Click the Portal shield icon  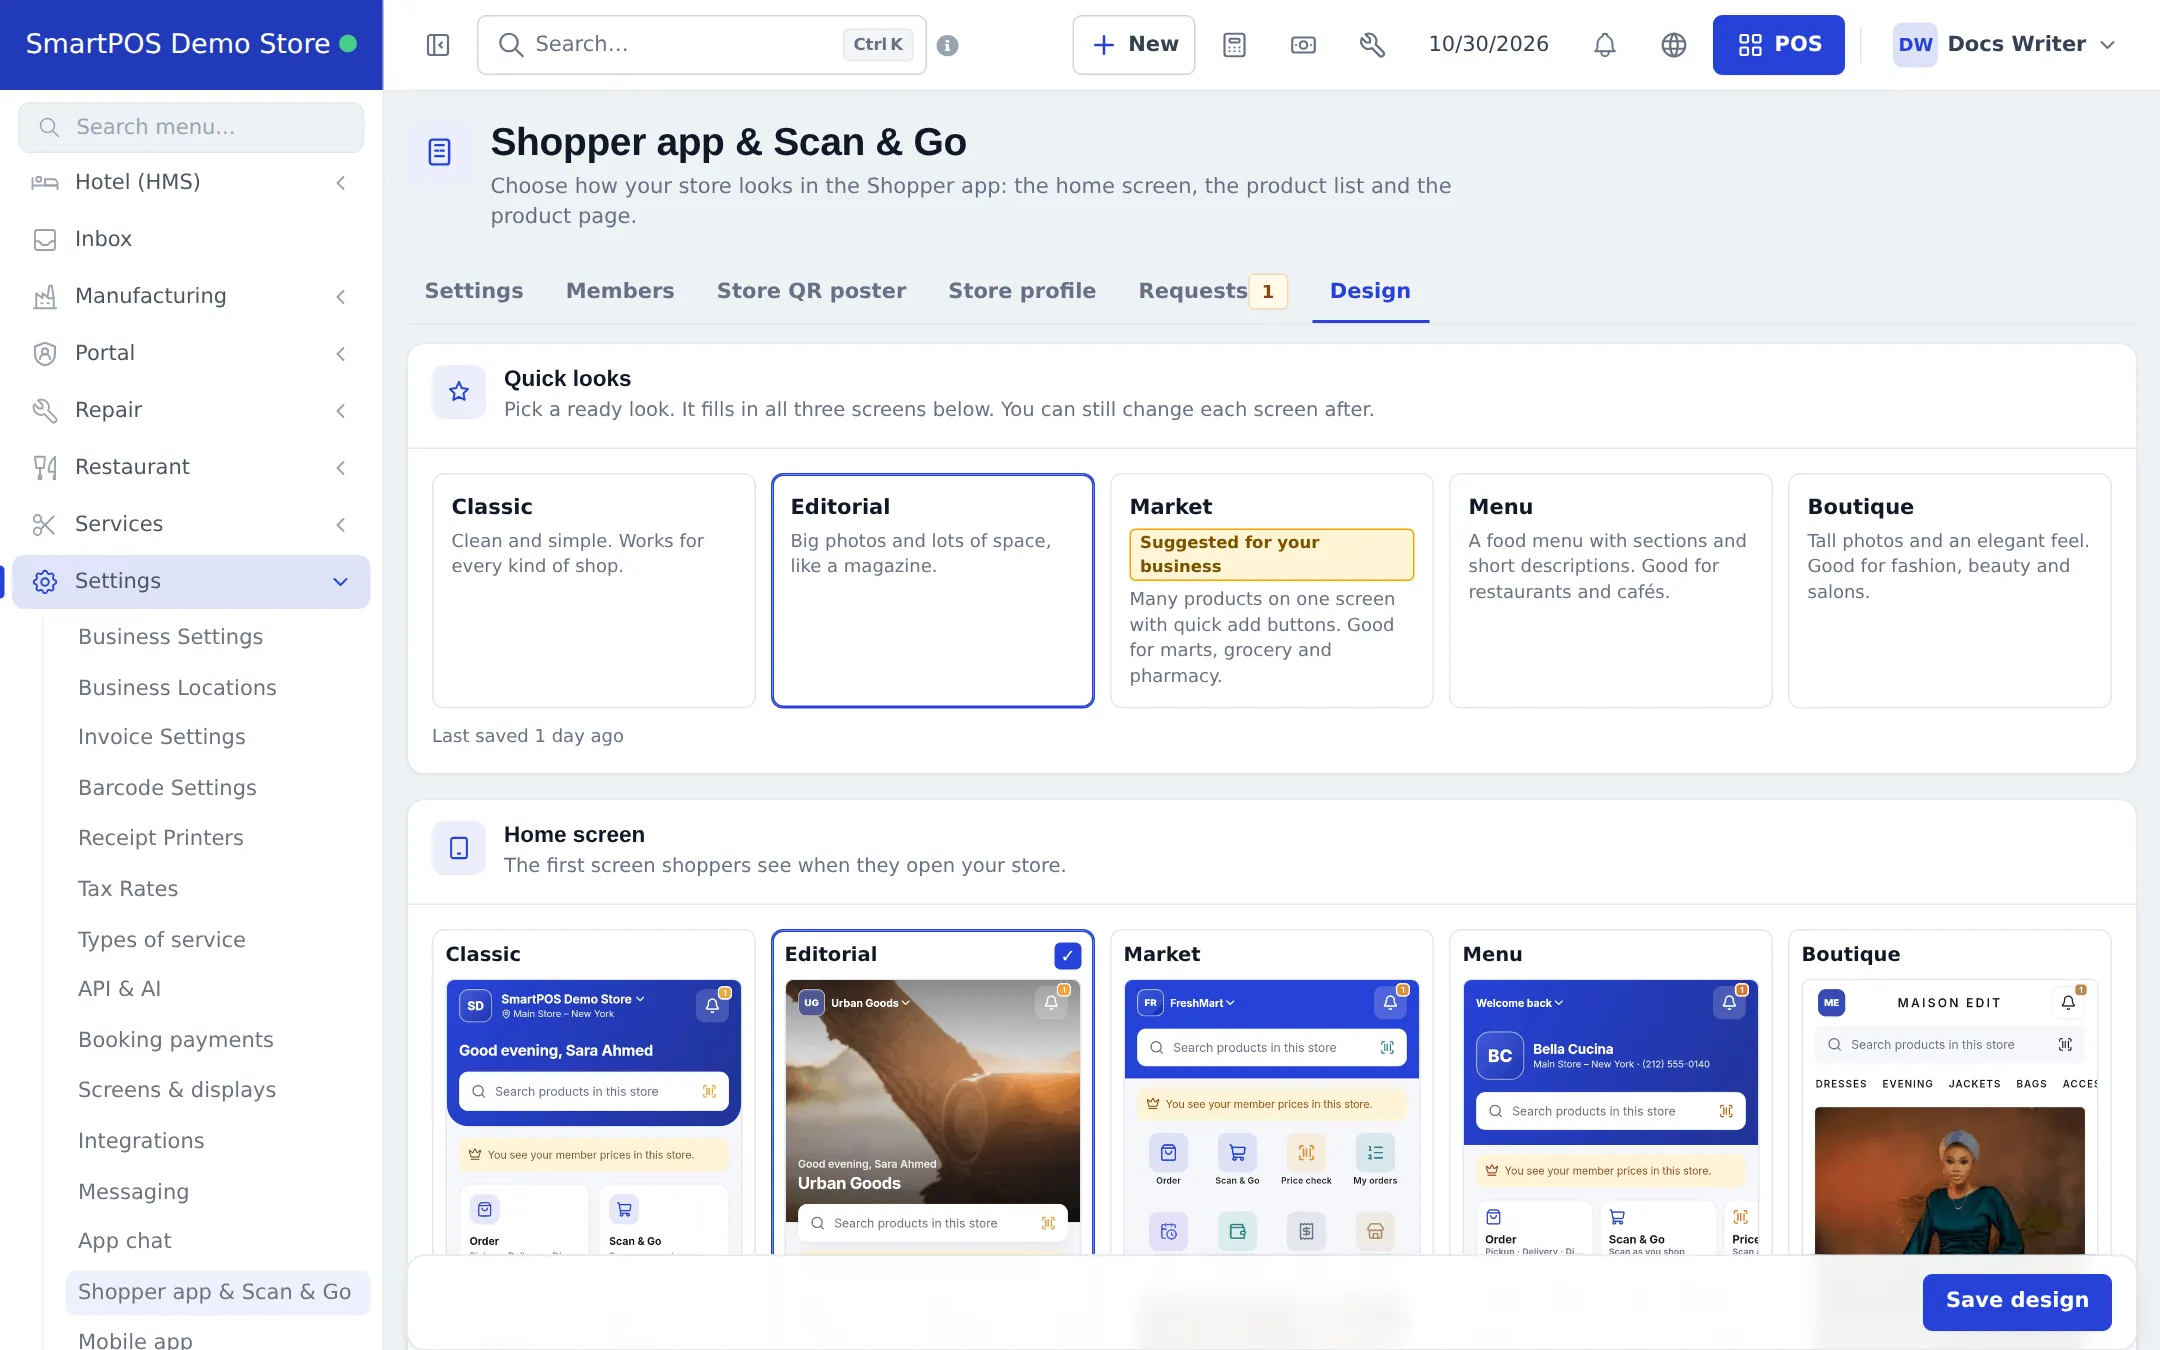[45, 353]
